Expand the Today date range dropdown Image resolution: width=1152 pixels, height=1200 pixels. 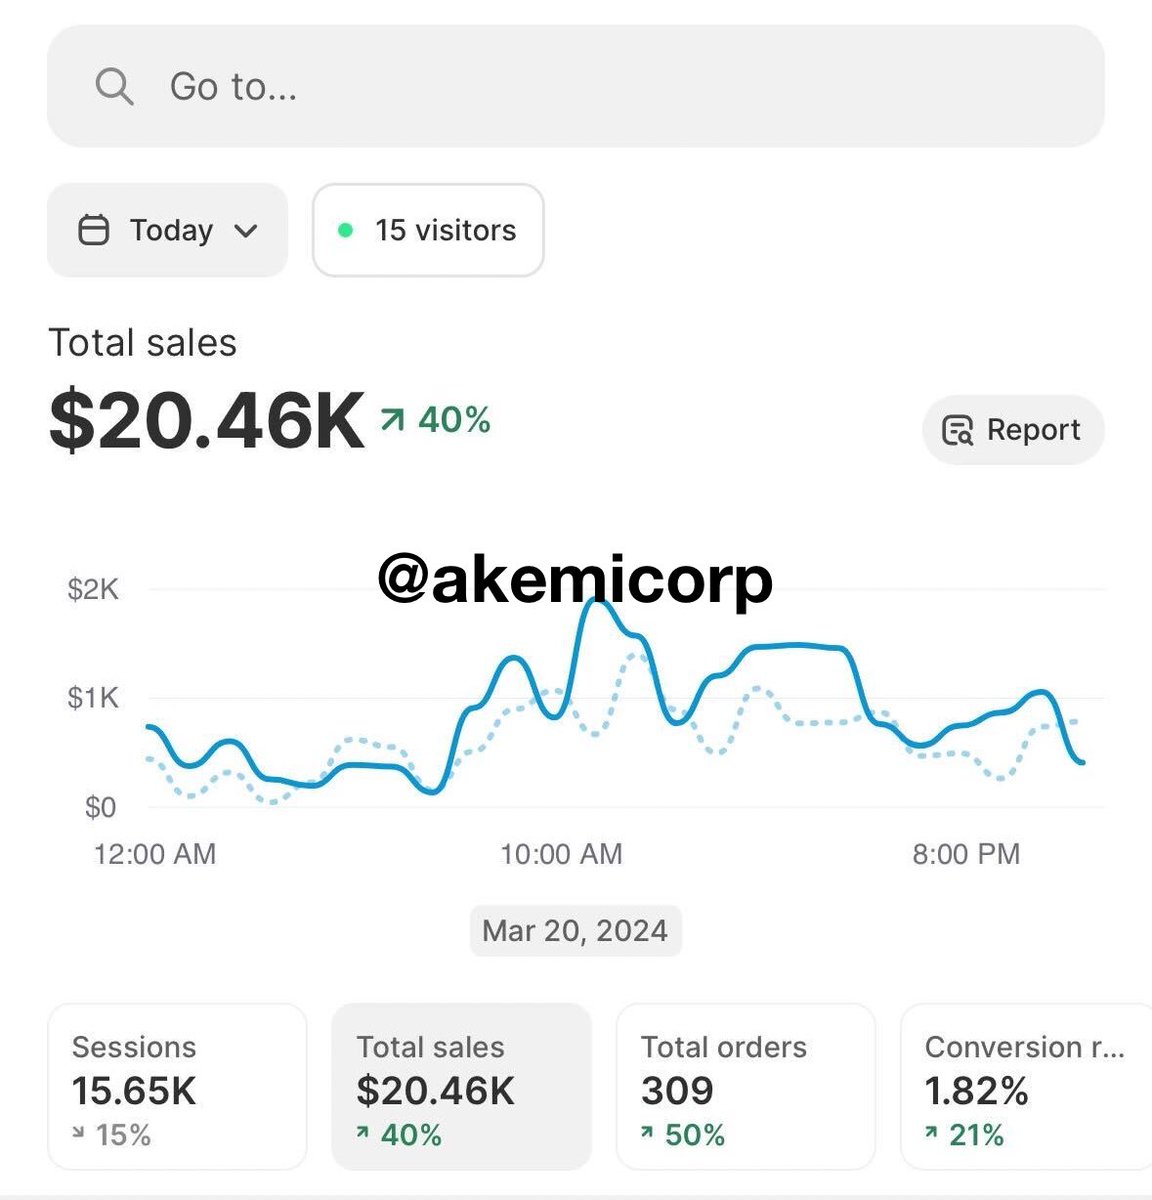[x=168, y=230]
